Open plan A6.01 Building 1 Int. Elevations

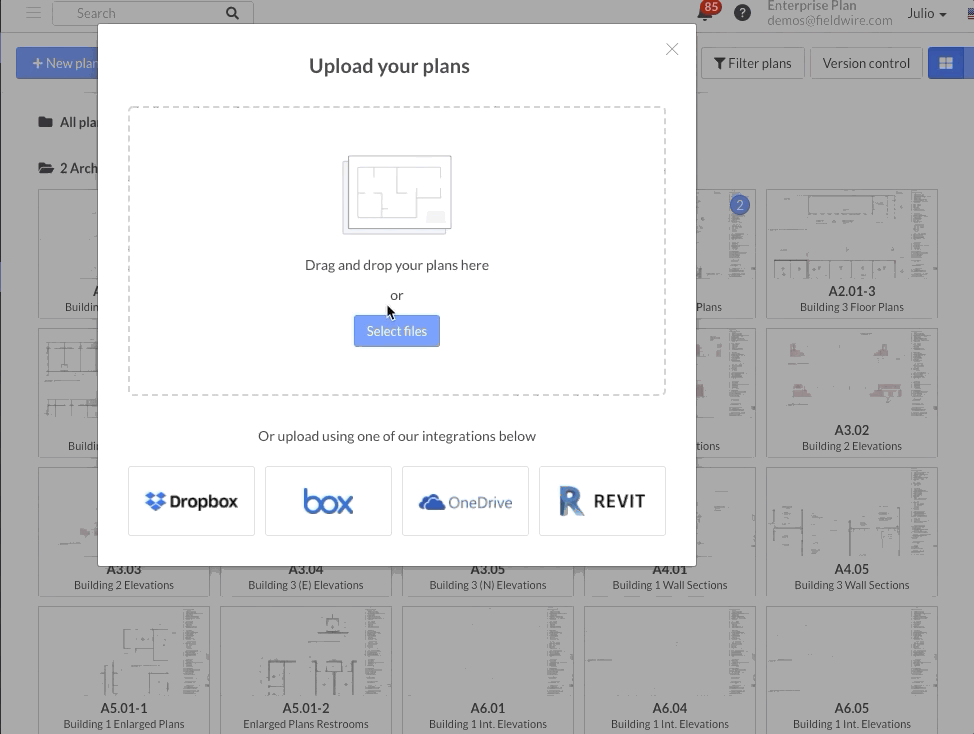pyautogui.click(x=488, y=670)
